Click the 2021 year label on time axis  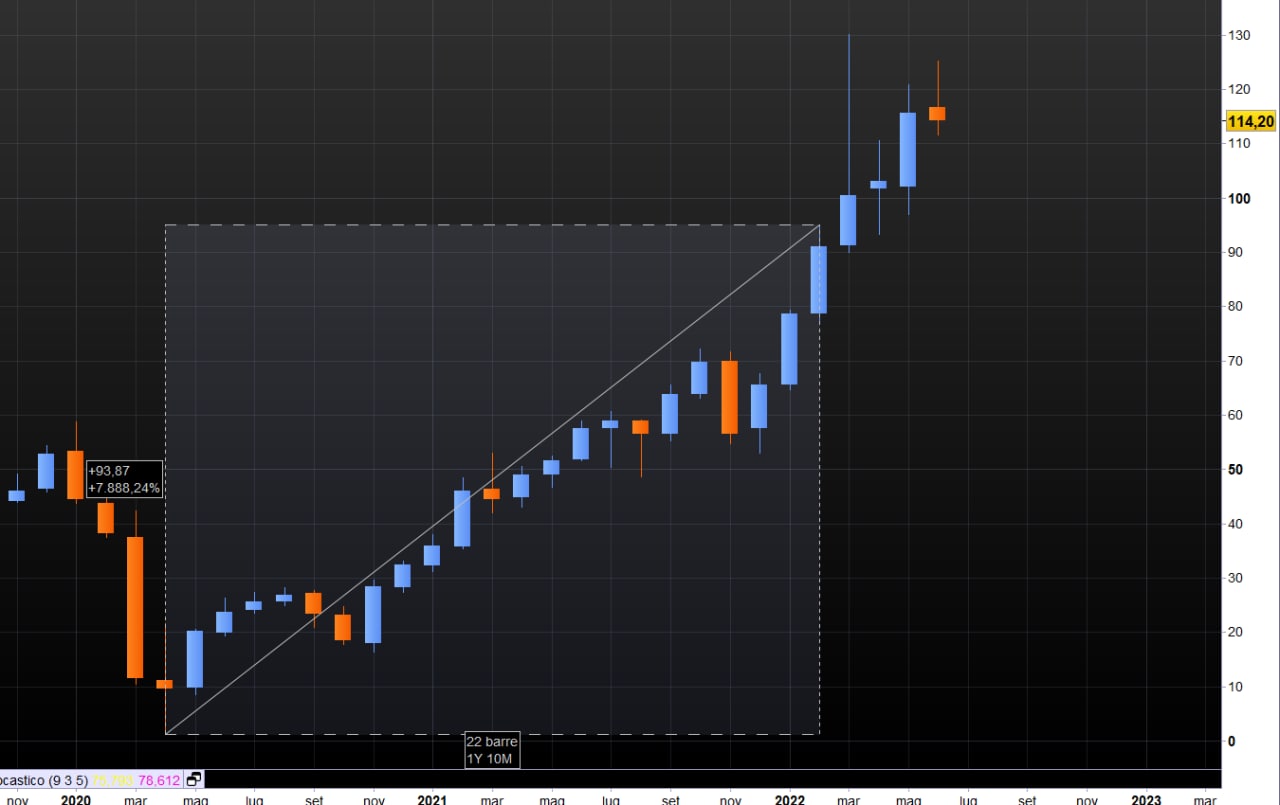pyautogui.click(x=432, y=800)
